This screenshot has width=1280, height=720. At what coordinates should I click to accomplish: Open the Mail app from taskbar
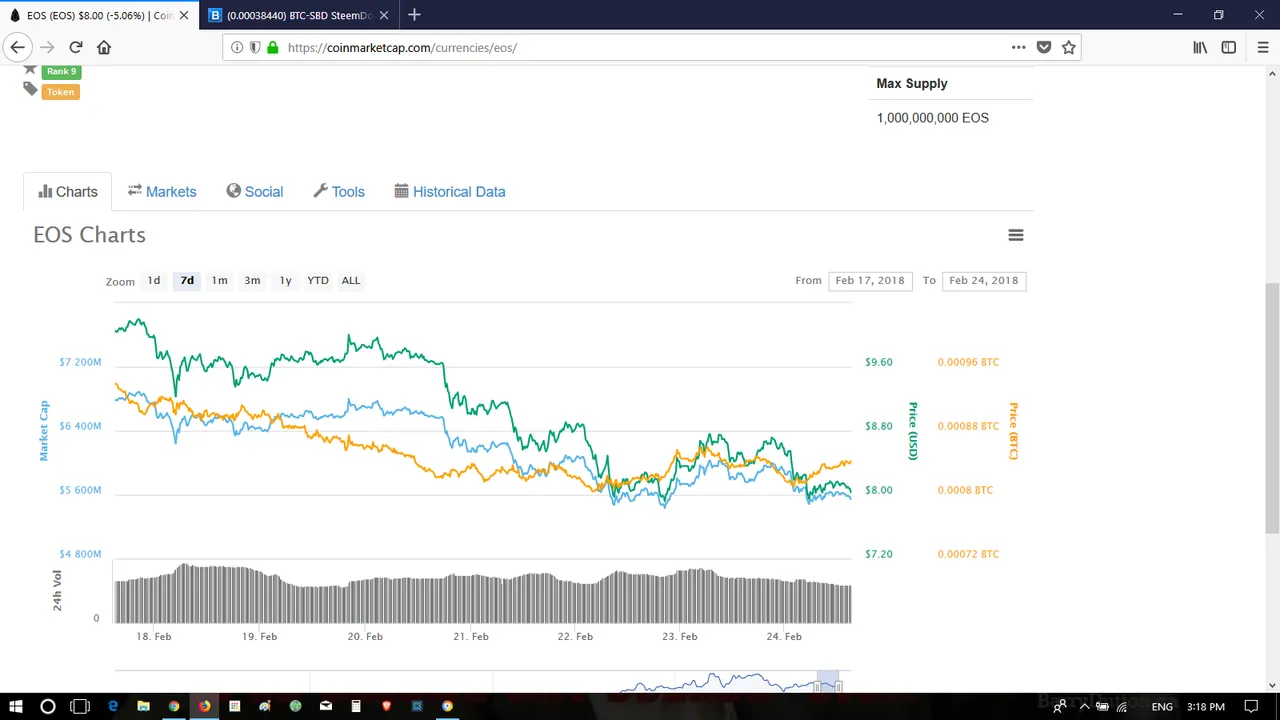(x=325, y=706)
